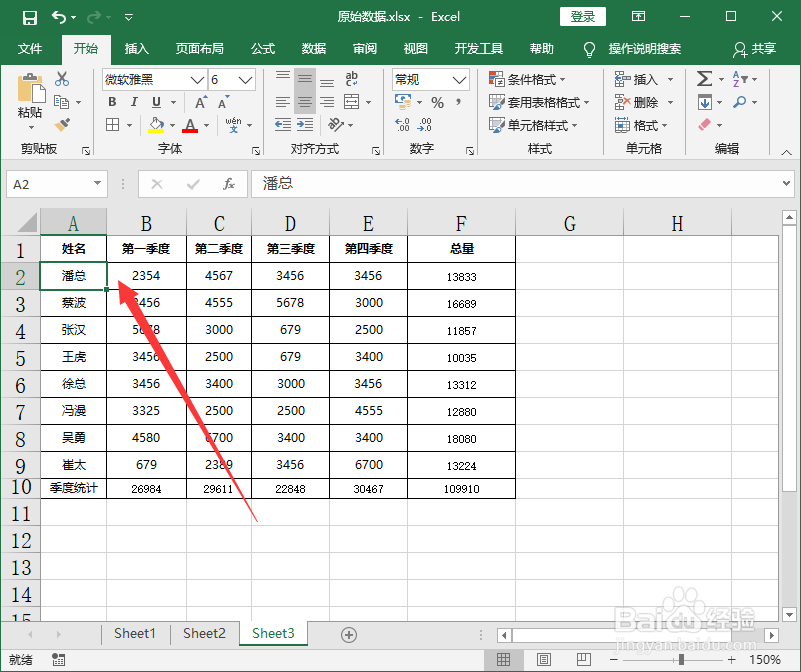This screenshot has width=801, height=672.
Task: Open the 文件 menu
Action: [30, 49]
